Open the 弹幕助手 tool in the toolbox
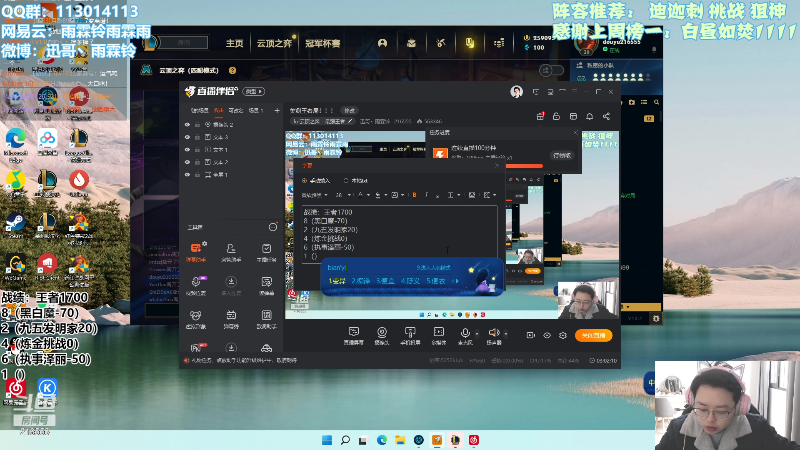The height and width of the screenshot is (450, 800). point(195,252)
